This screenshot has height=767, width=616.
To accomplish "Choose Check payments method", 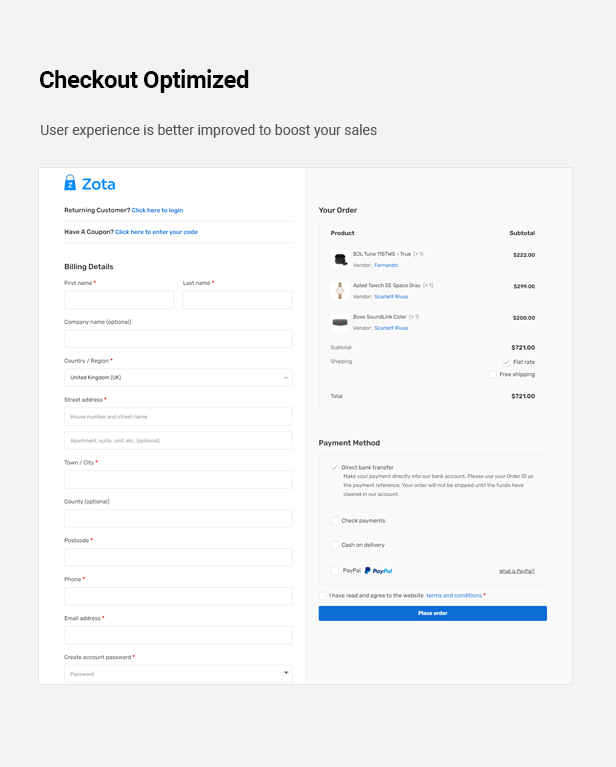I will point(334,521).
